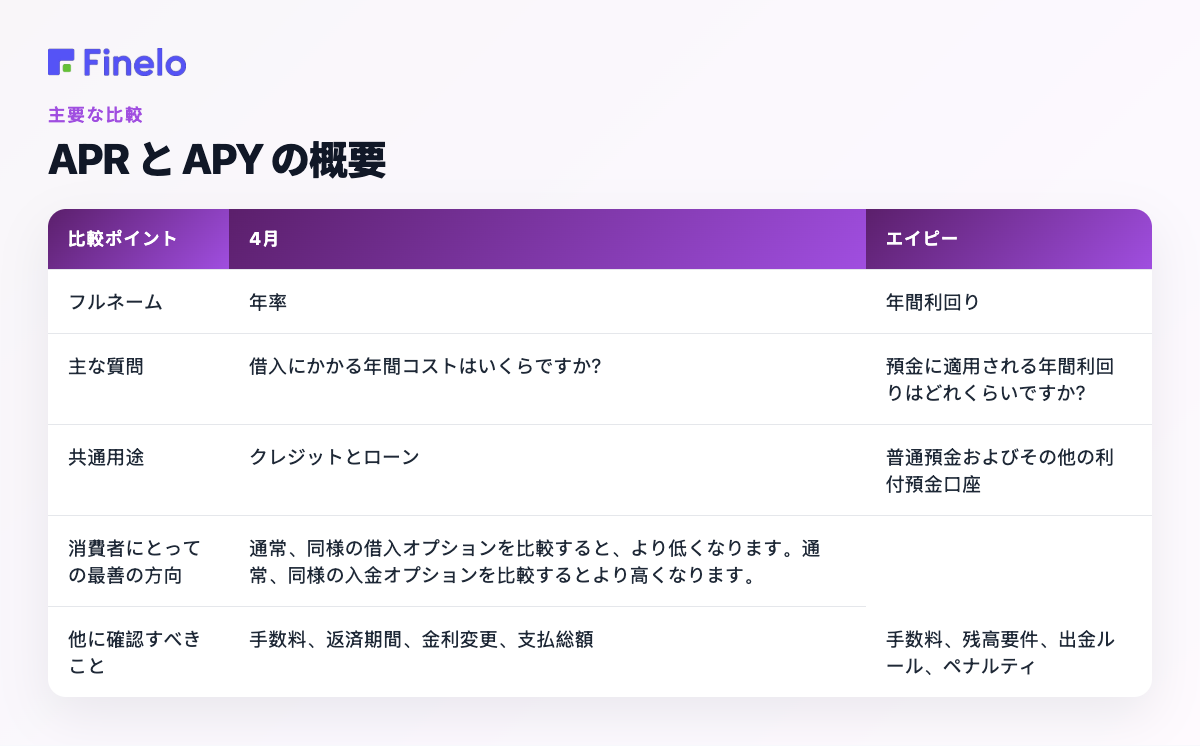Viewport: 1200px width, 746px height.
Task: Click the Finelo brand name text
Action: (x=135, y=62)
